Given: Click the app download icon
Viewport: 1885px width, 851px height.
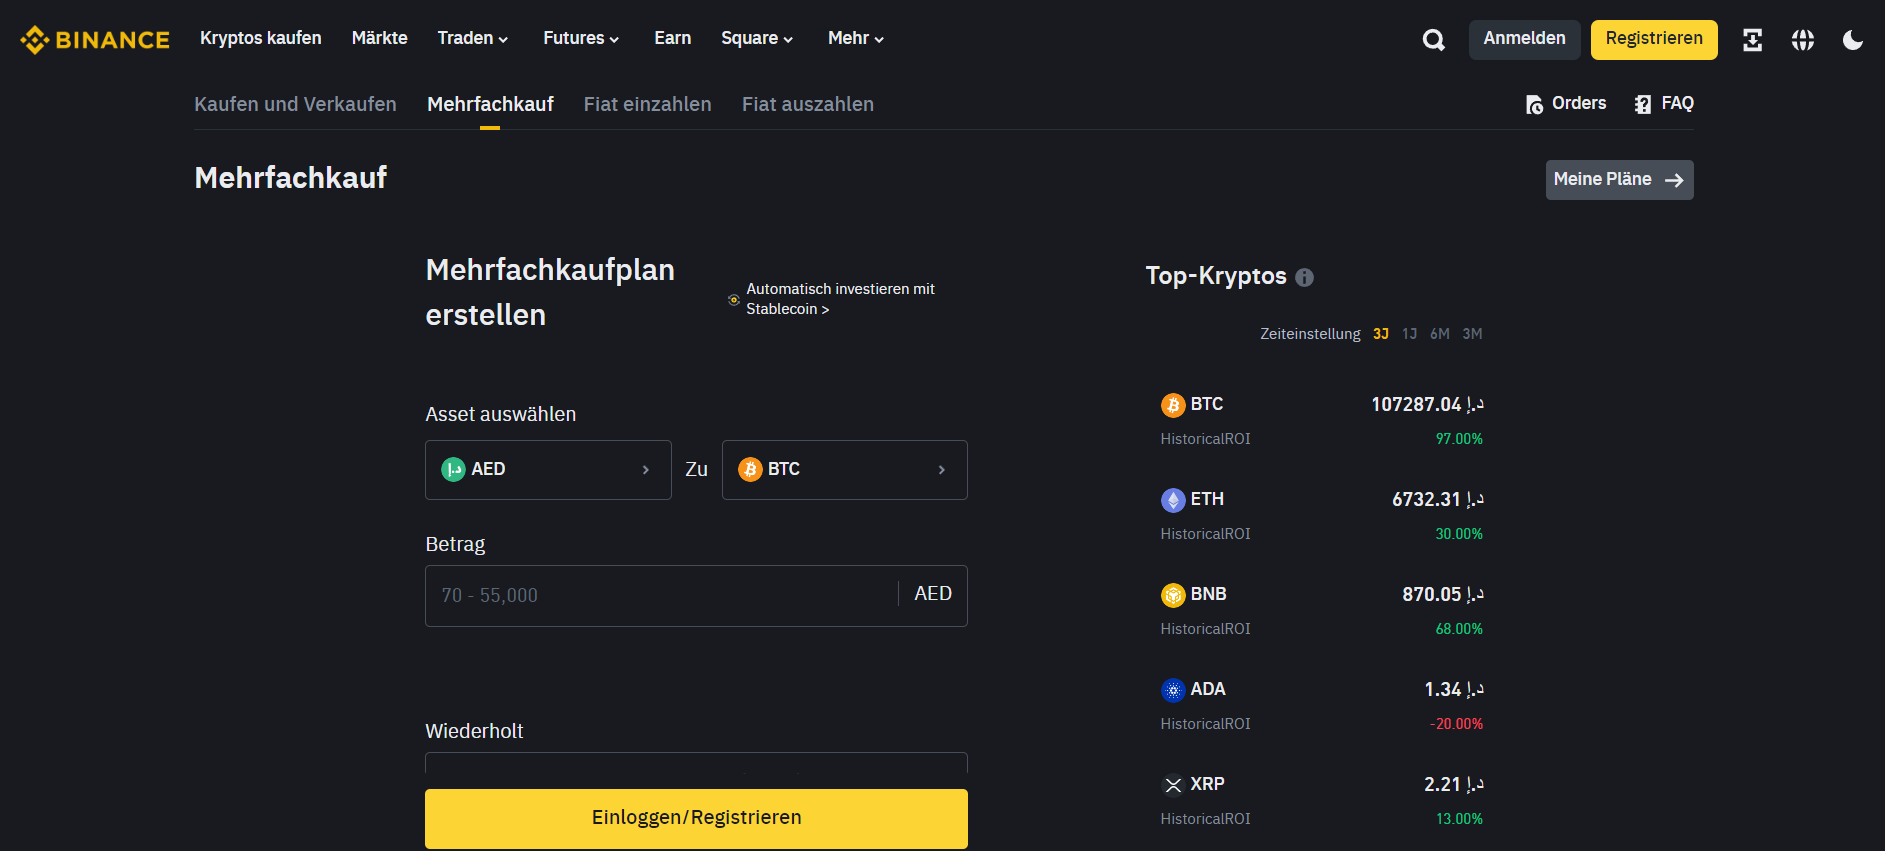Looking at the screenshot, I should 1752,40.
